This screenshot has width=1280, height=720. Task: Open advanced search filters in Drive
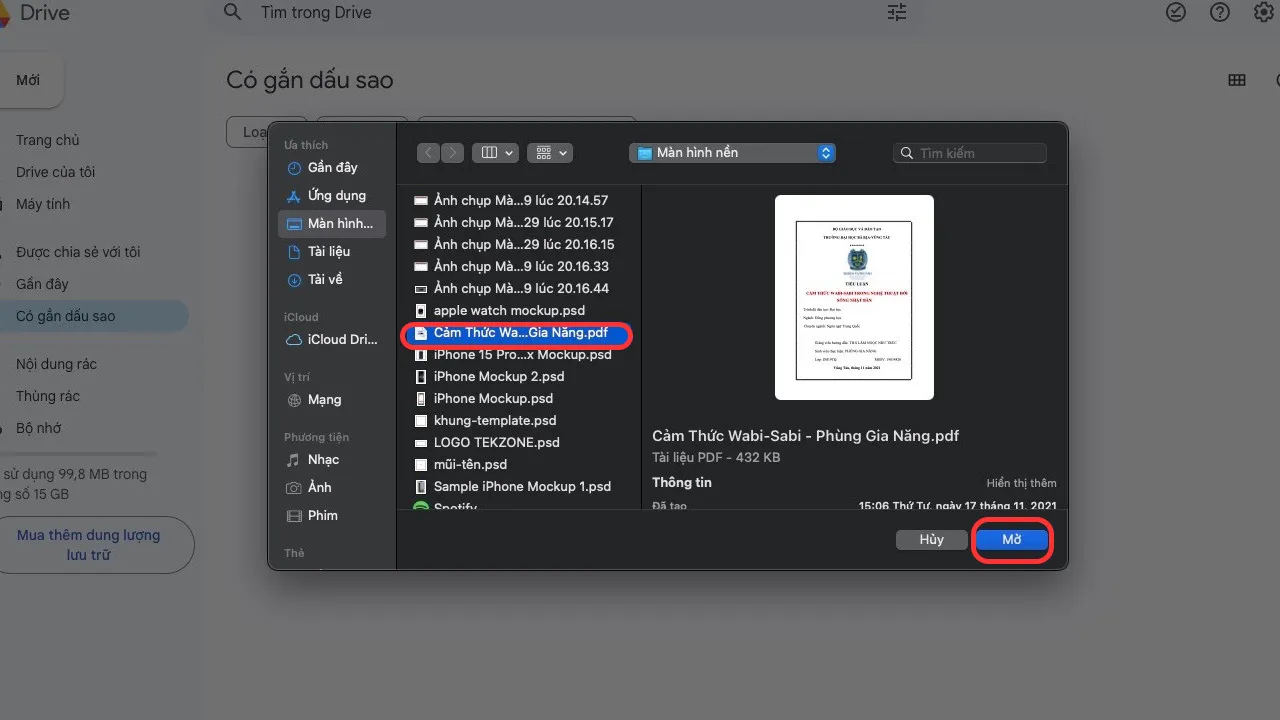point(896,12)
